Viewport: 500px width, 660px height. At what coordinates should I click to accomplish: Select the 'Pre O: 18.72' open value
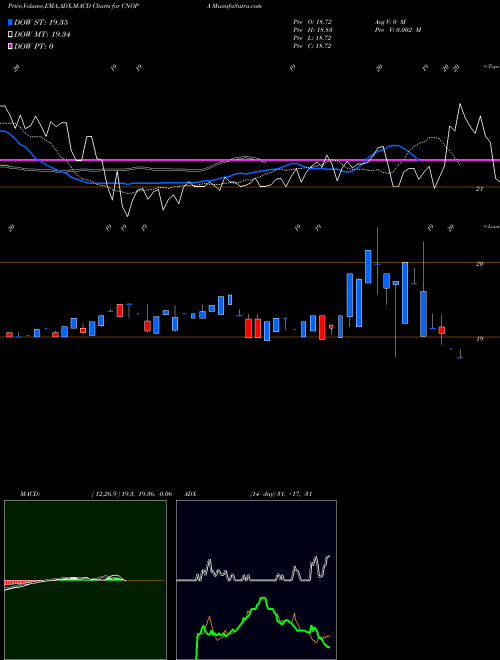pyautogui.click(x=312, y=21)
